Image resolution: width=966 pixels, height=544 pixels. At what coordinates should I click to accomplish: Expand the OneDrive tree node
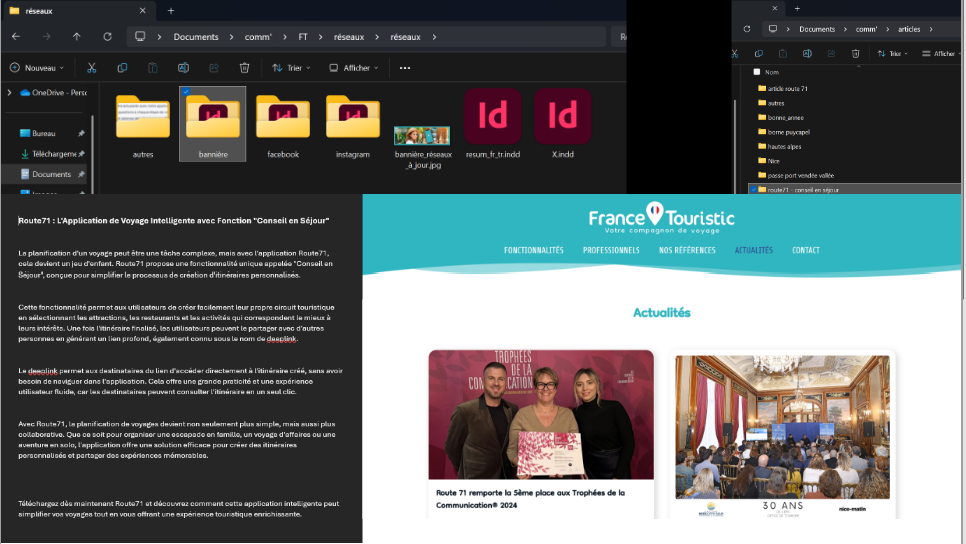pos(9,92)
